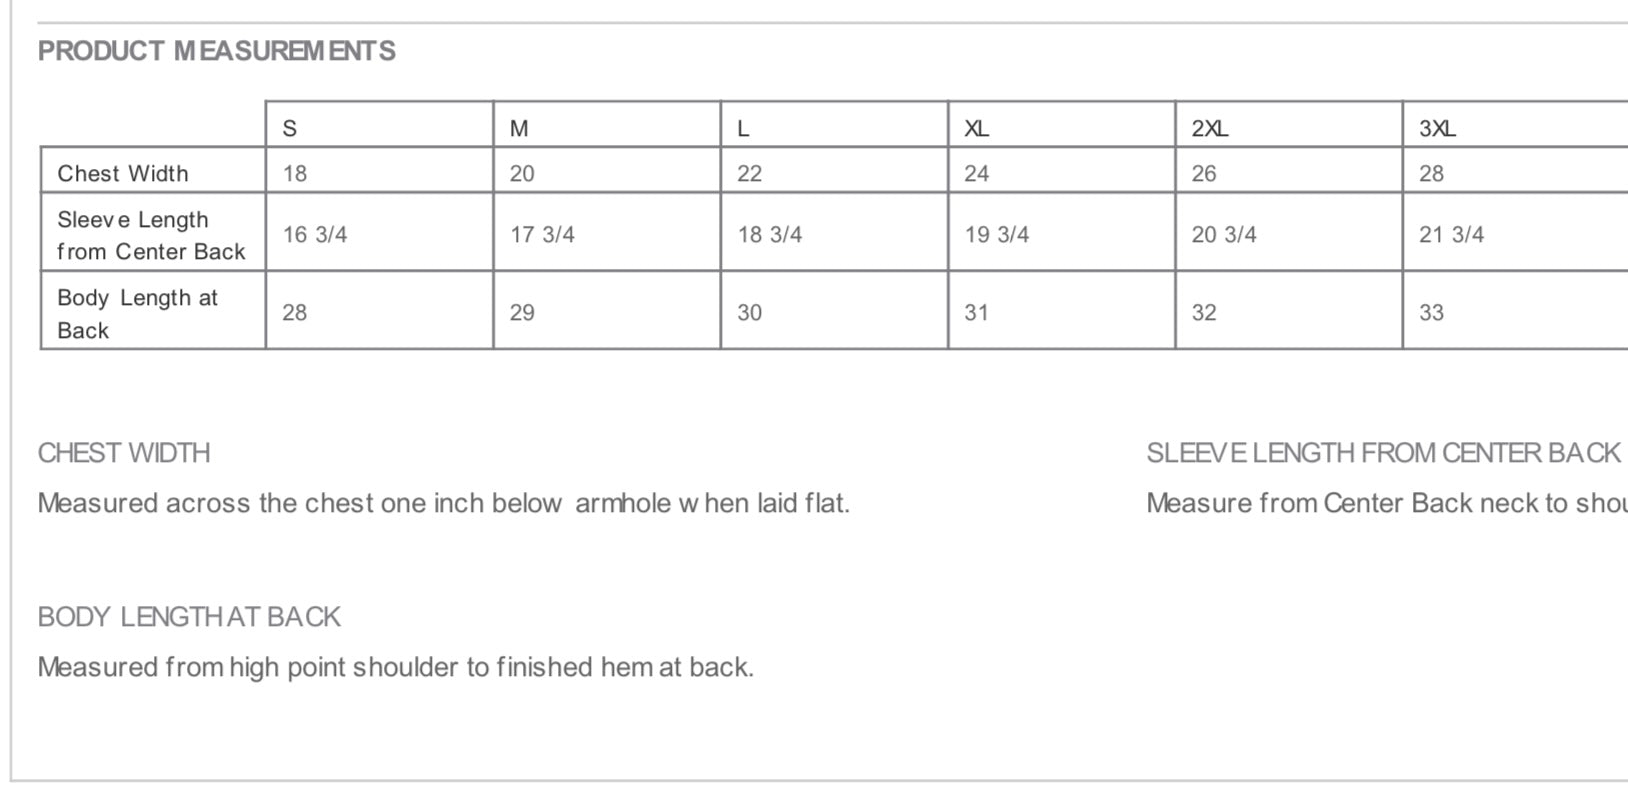Click sleeve length value 21 3/4
Viewport: 1628px width, 810px height.
tap(1451, 235)
